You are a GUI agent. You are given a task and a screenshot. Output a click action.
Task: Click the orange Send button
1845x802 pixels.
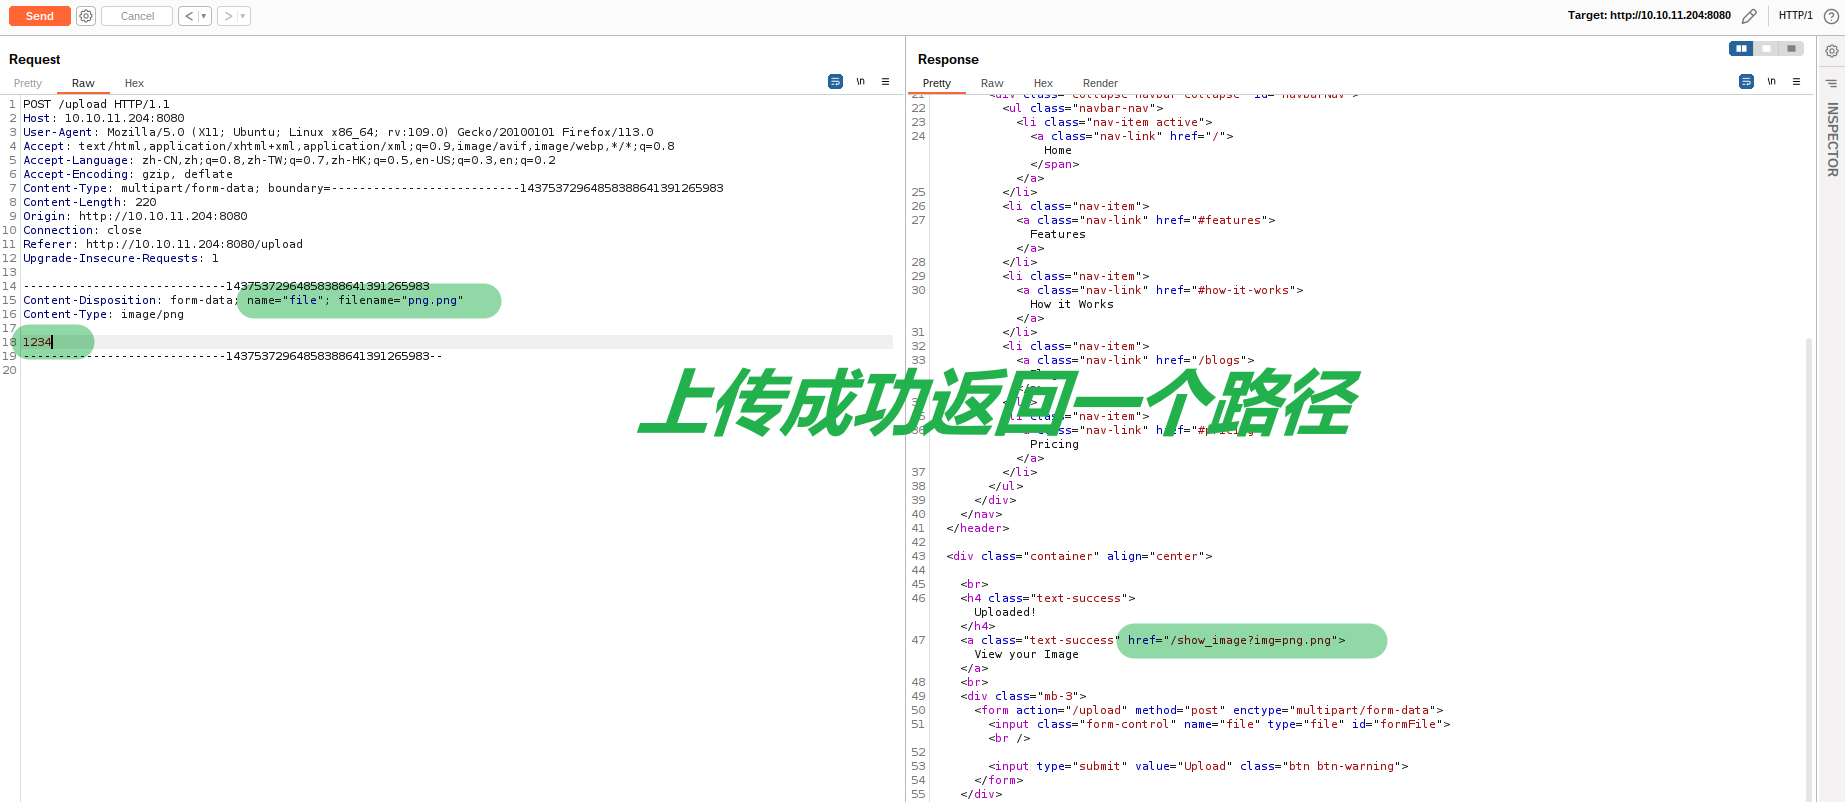(40, 16)
